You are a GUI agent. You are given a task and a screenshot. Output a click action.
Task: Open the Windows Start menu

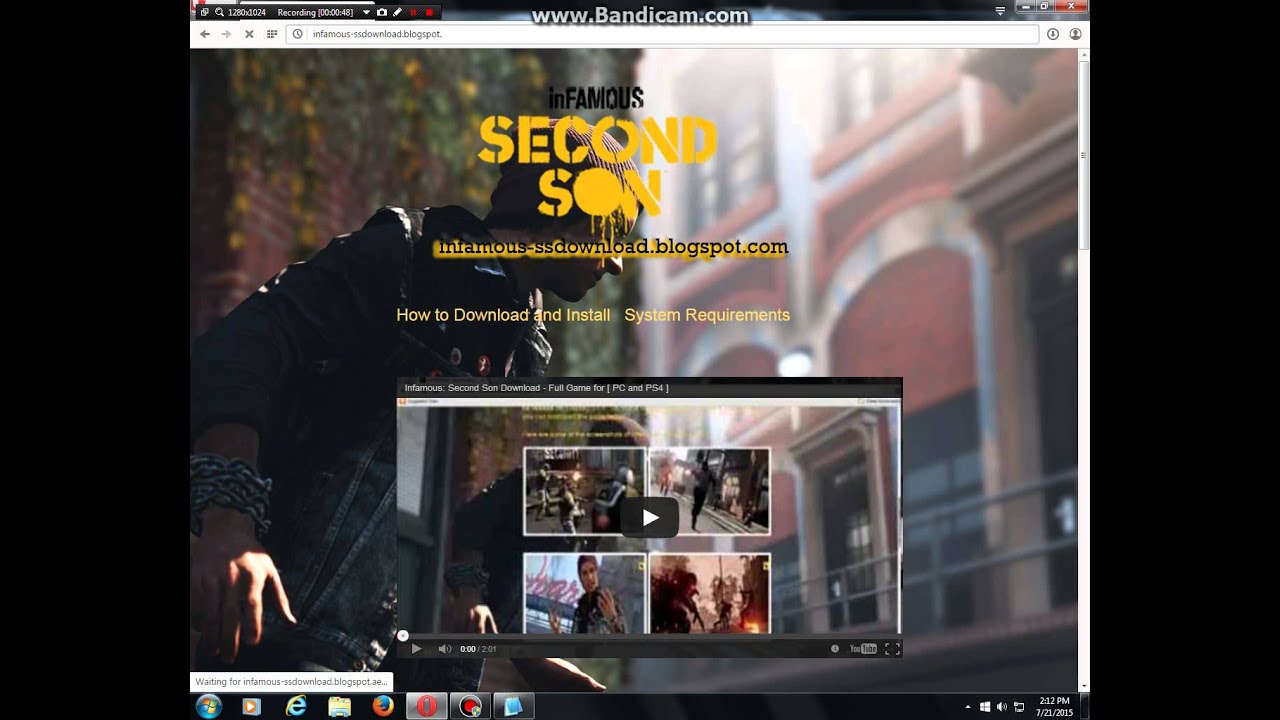(x=209, y=706)
